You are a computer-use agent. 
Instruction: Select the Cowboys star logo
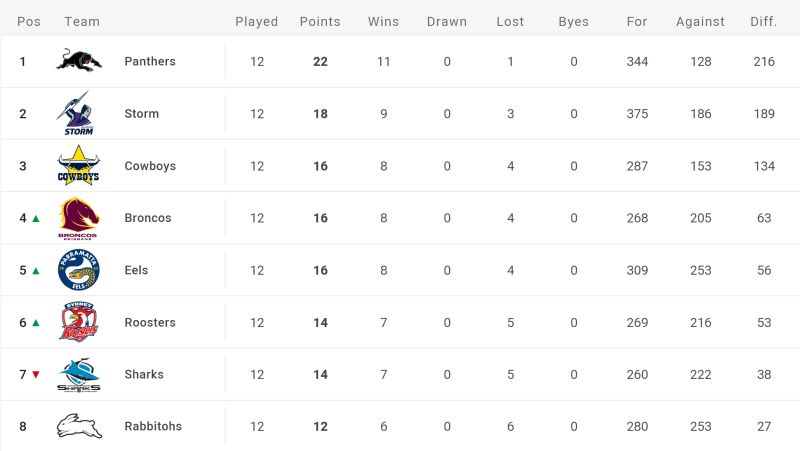click(x=79, y=165)
